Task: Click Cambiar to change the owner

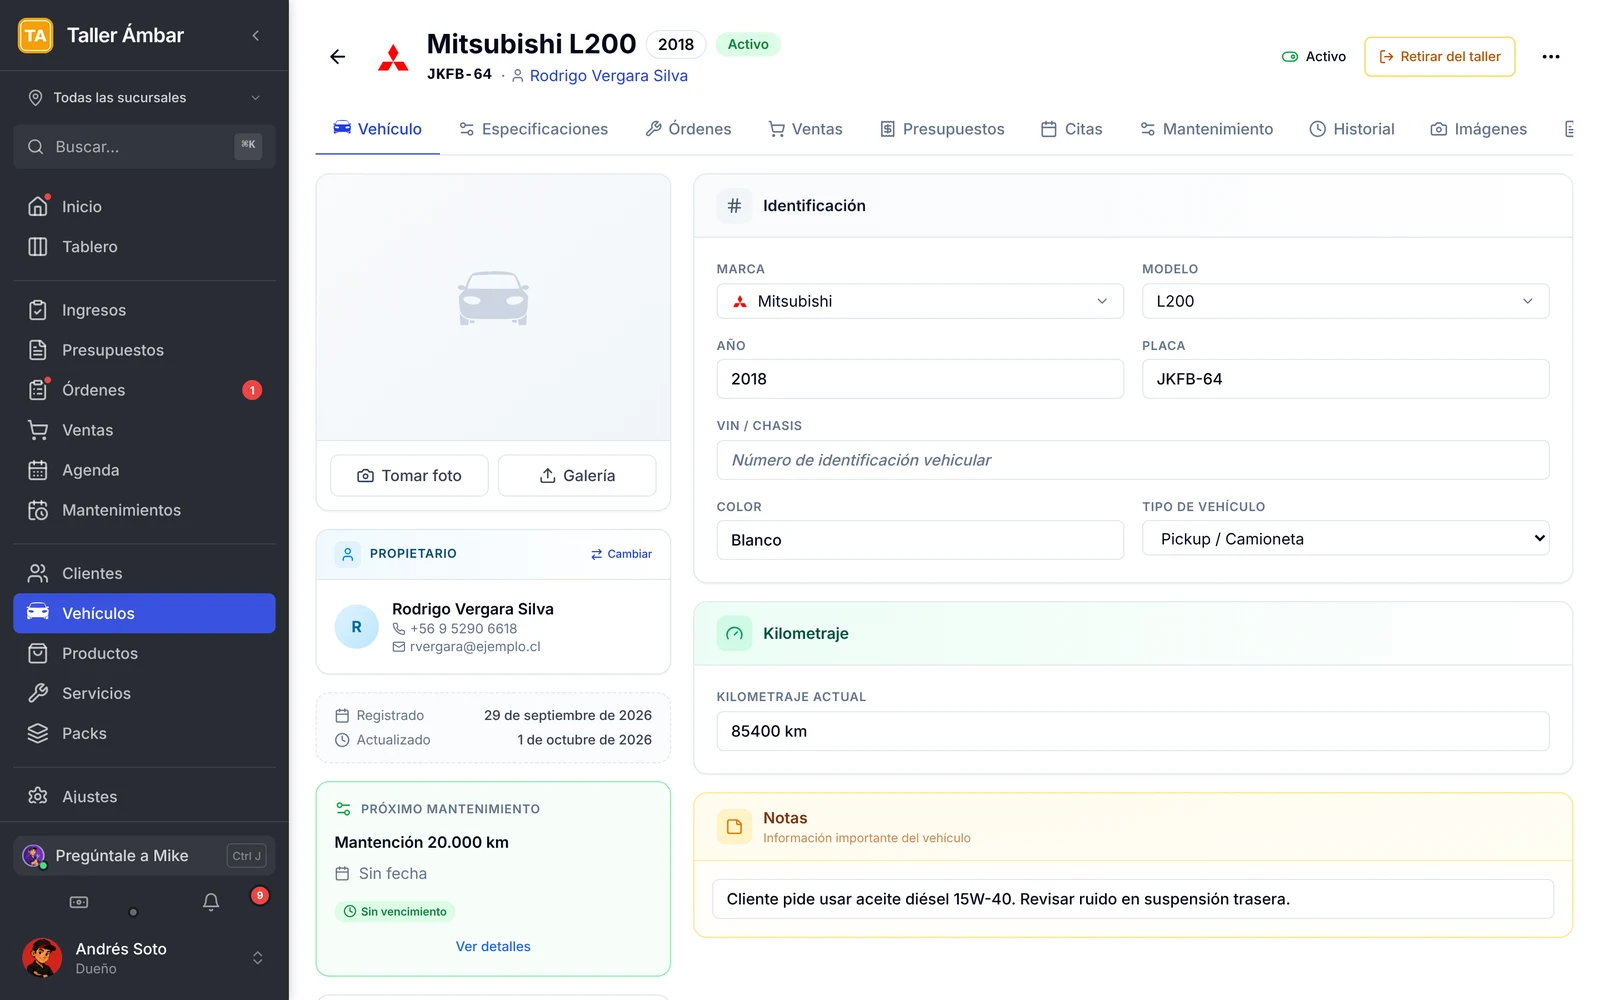Action: pyautogui.click(x=621, y=554)
